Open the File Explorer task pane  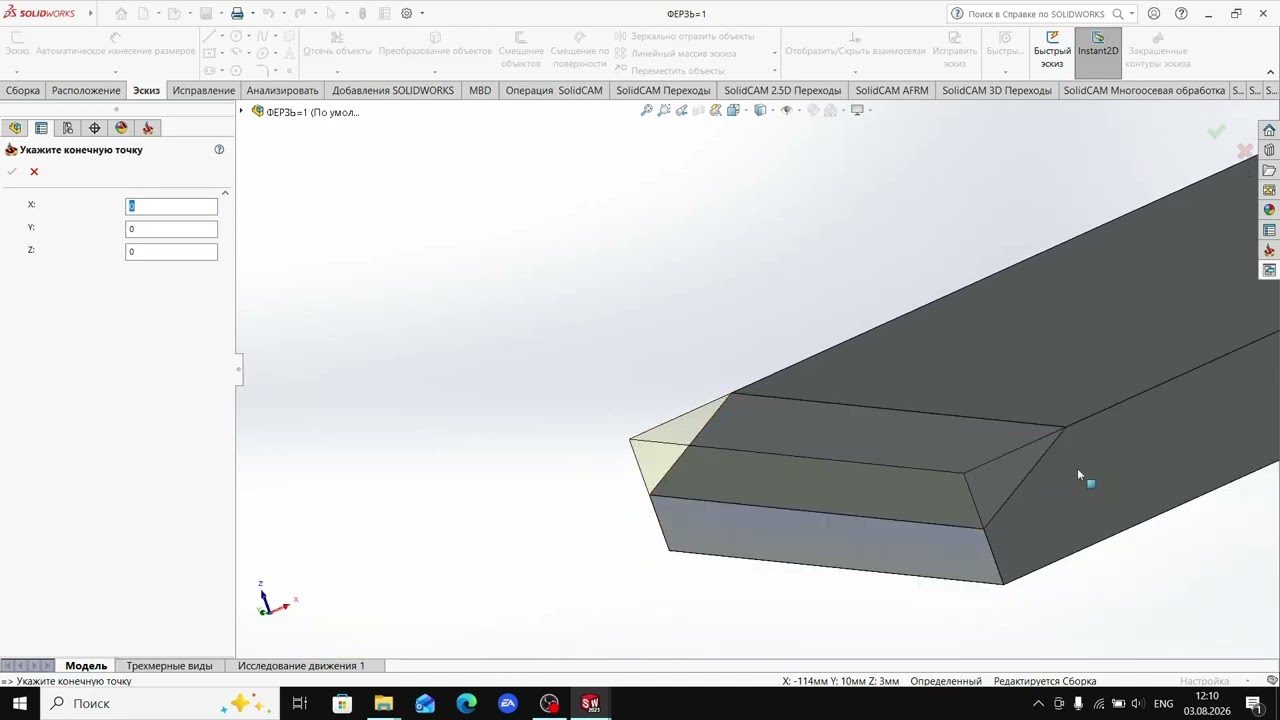[1269, 171]
